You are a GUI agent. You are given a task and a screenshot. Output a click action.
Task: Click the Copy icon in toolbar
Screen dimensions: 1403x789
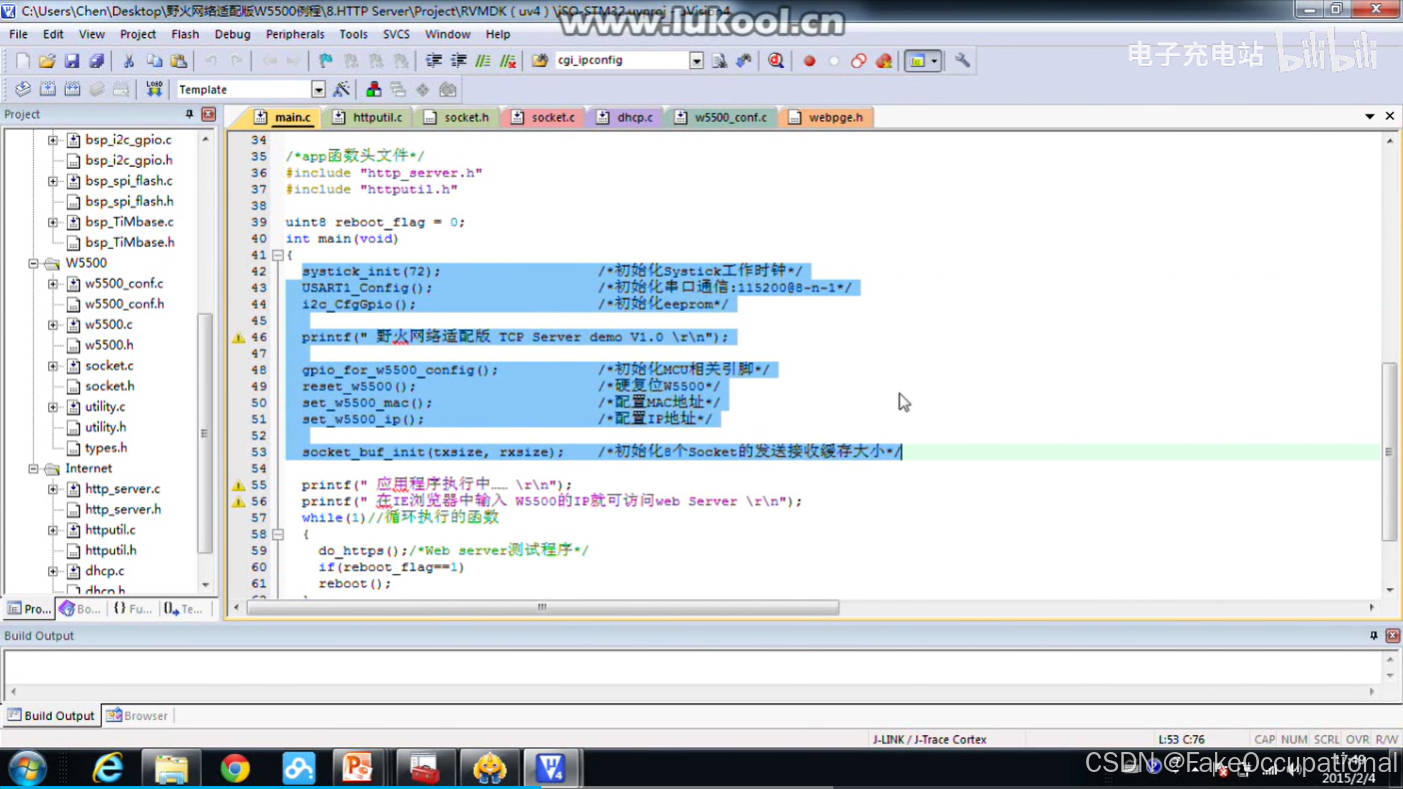click(154, 61)
